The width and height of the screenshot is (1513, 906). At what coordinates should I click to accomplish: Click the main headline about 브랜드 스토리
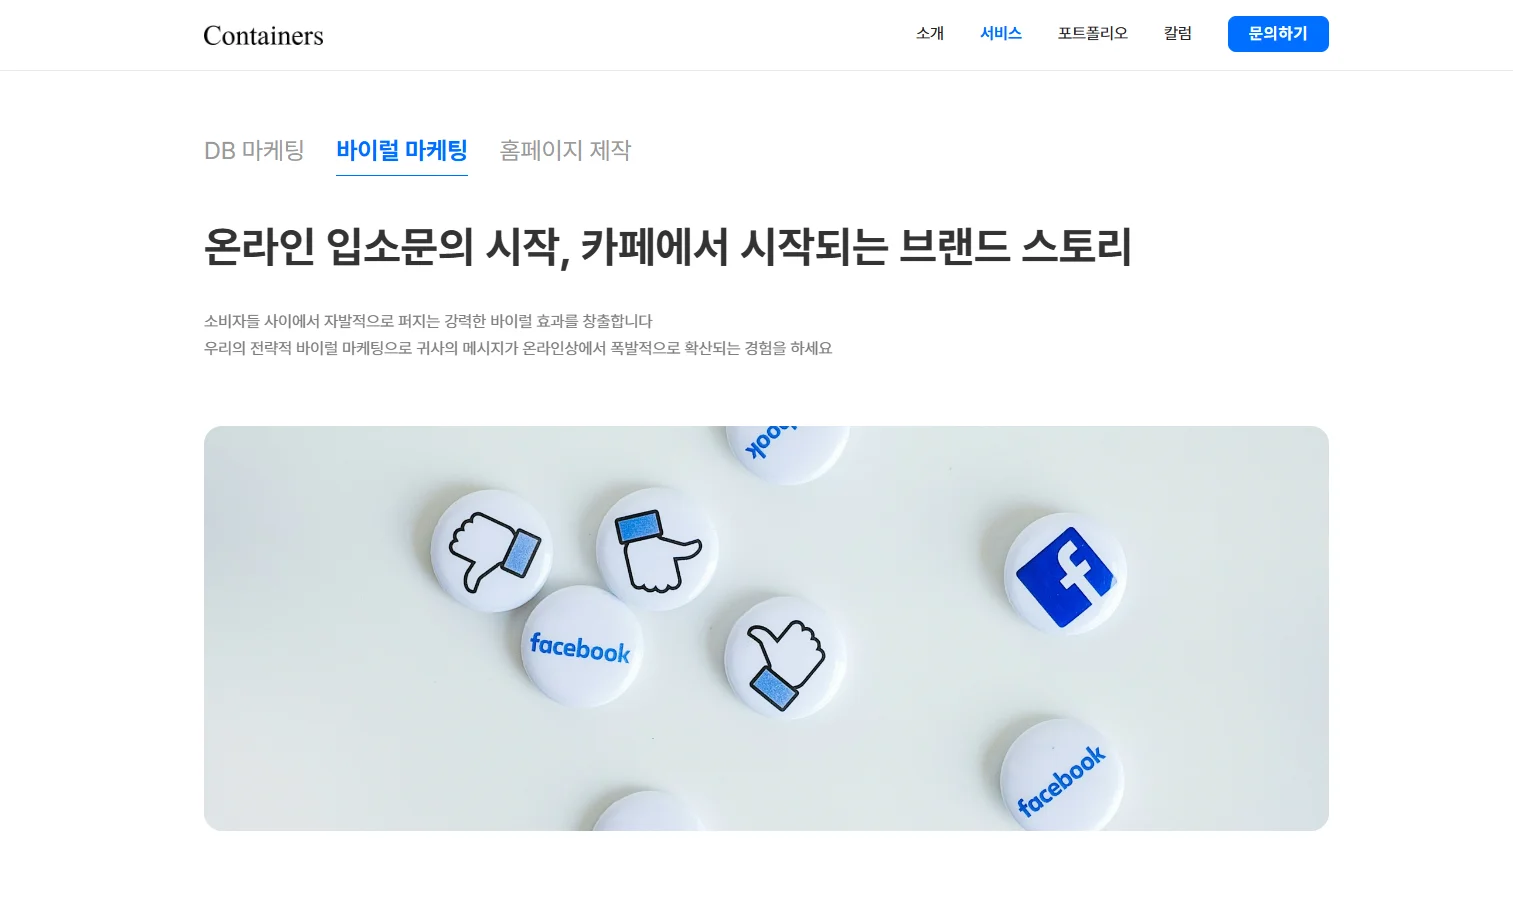(x=667, y=246)
